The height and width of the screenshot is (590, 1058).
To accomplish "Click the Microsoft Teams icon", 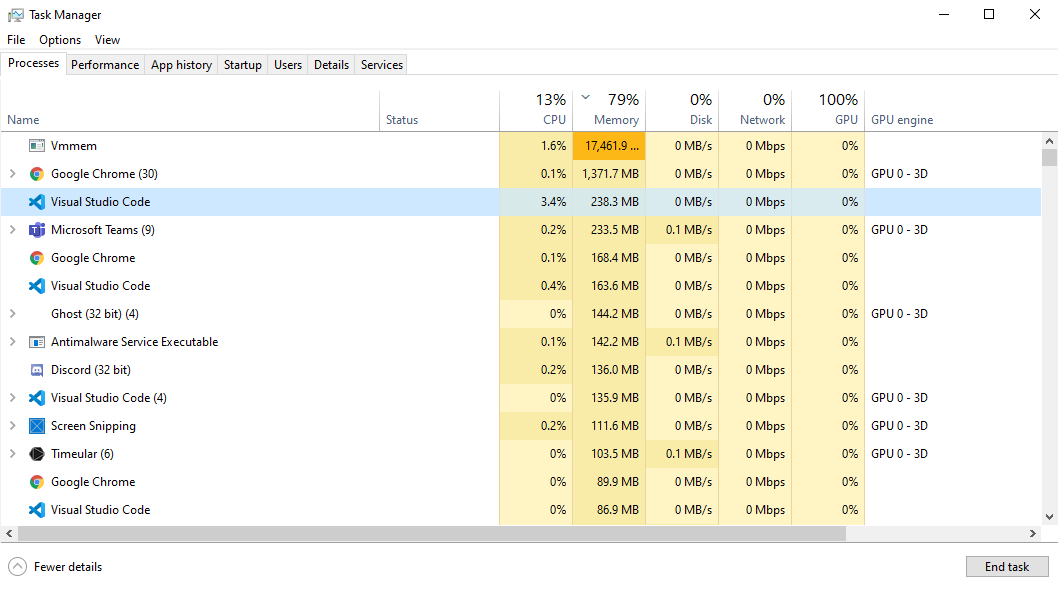I will [37, 230].
